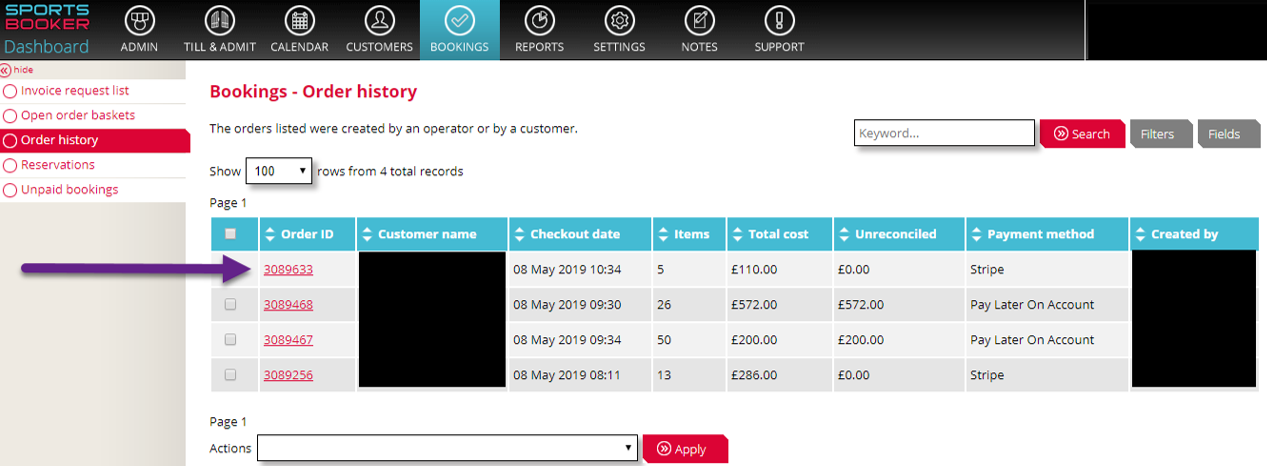Click checkout date 08 May 2019 08:11
This screenshot has width=1267, height=469.
[x=567, y=375]
